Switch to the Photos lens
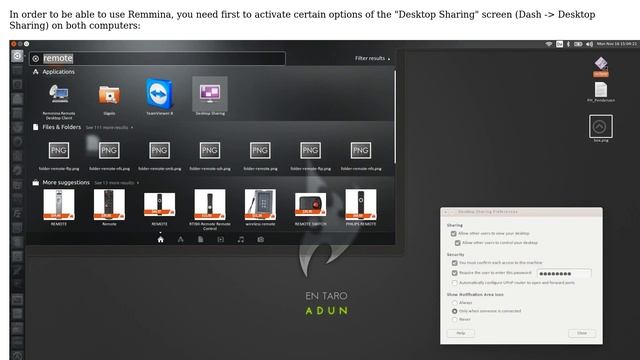This screenshot has height=360, width=640. tap(261, 240)
